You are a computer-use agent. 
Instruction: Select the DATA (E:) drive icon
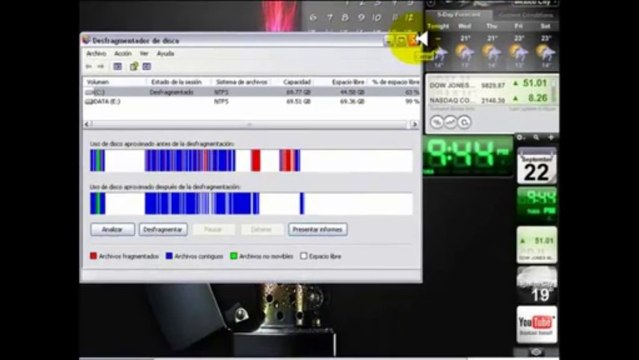89,102
